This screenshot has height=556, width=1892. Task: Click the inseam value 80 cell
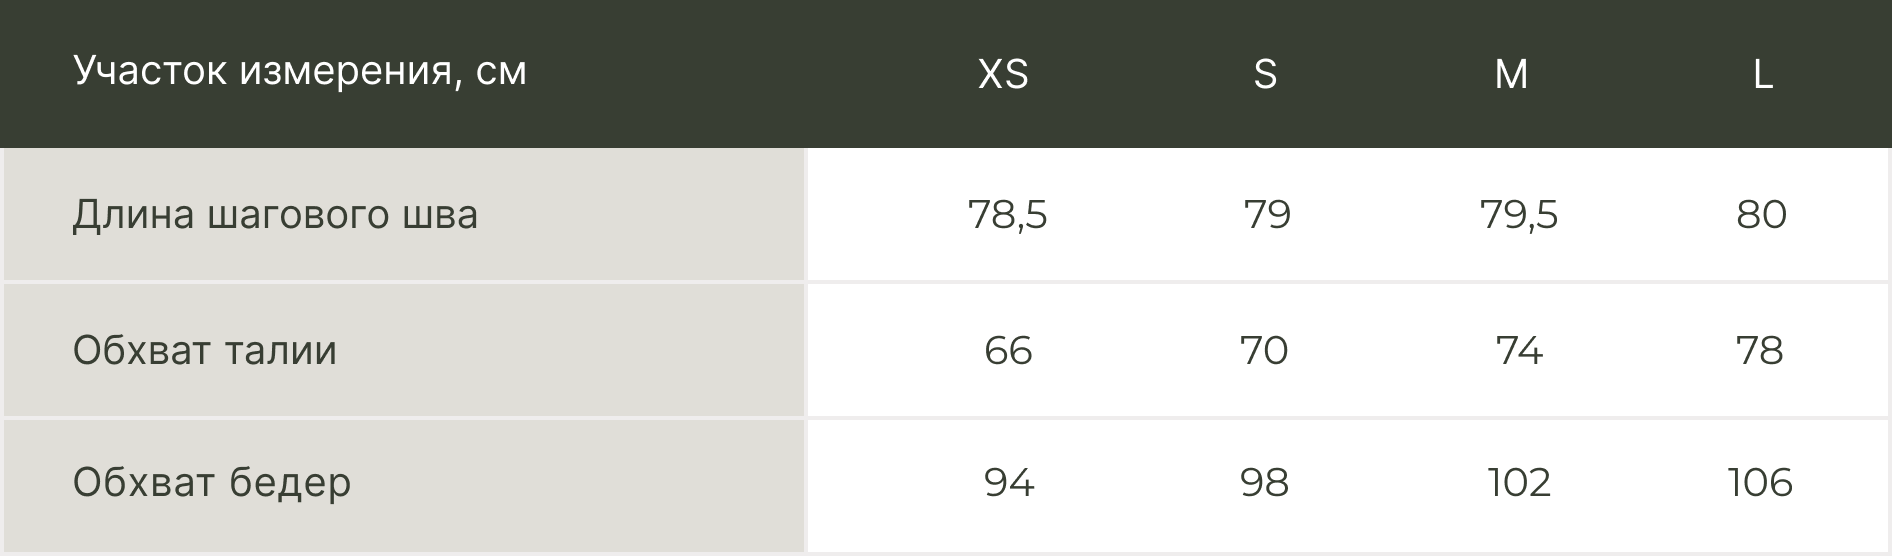(1761, 215)
